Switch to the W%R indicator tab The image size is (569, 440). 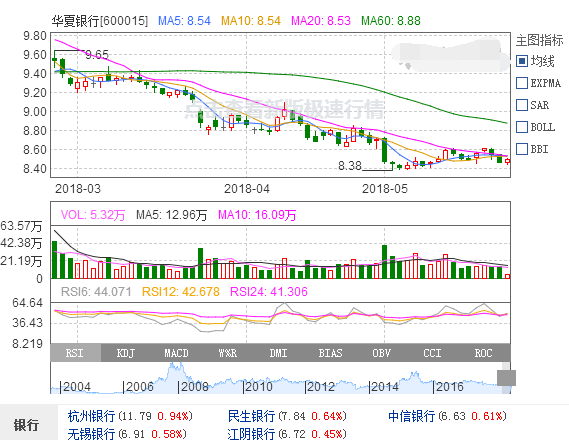(x=228, y=353)
